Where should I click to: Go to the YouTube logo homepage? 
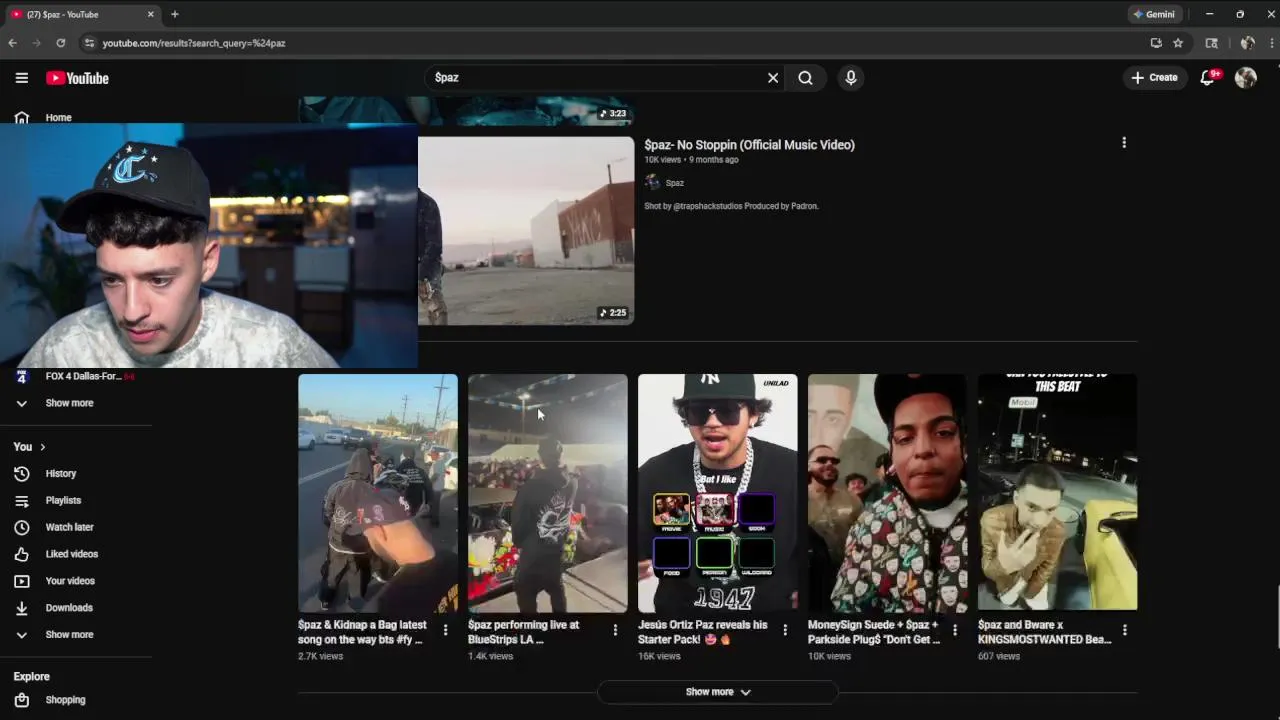pyautogui.click(x=77, y=78)
